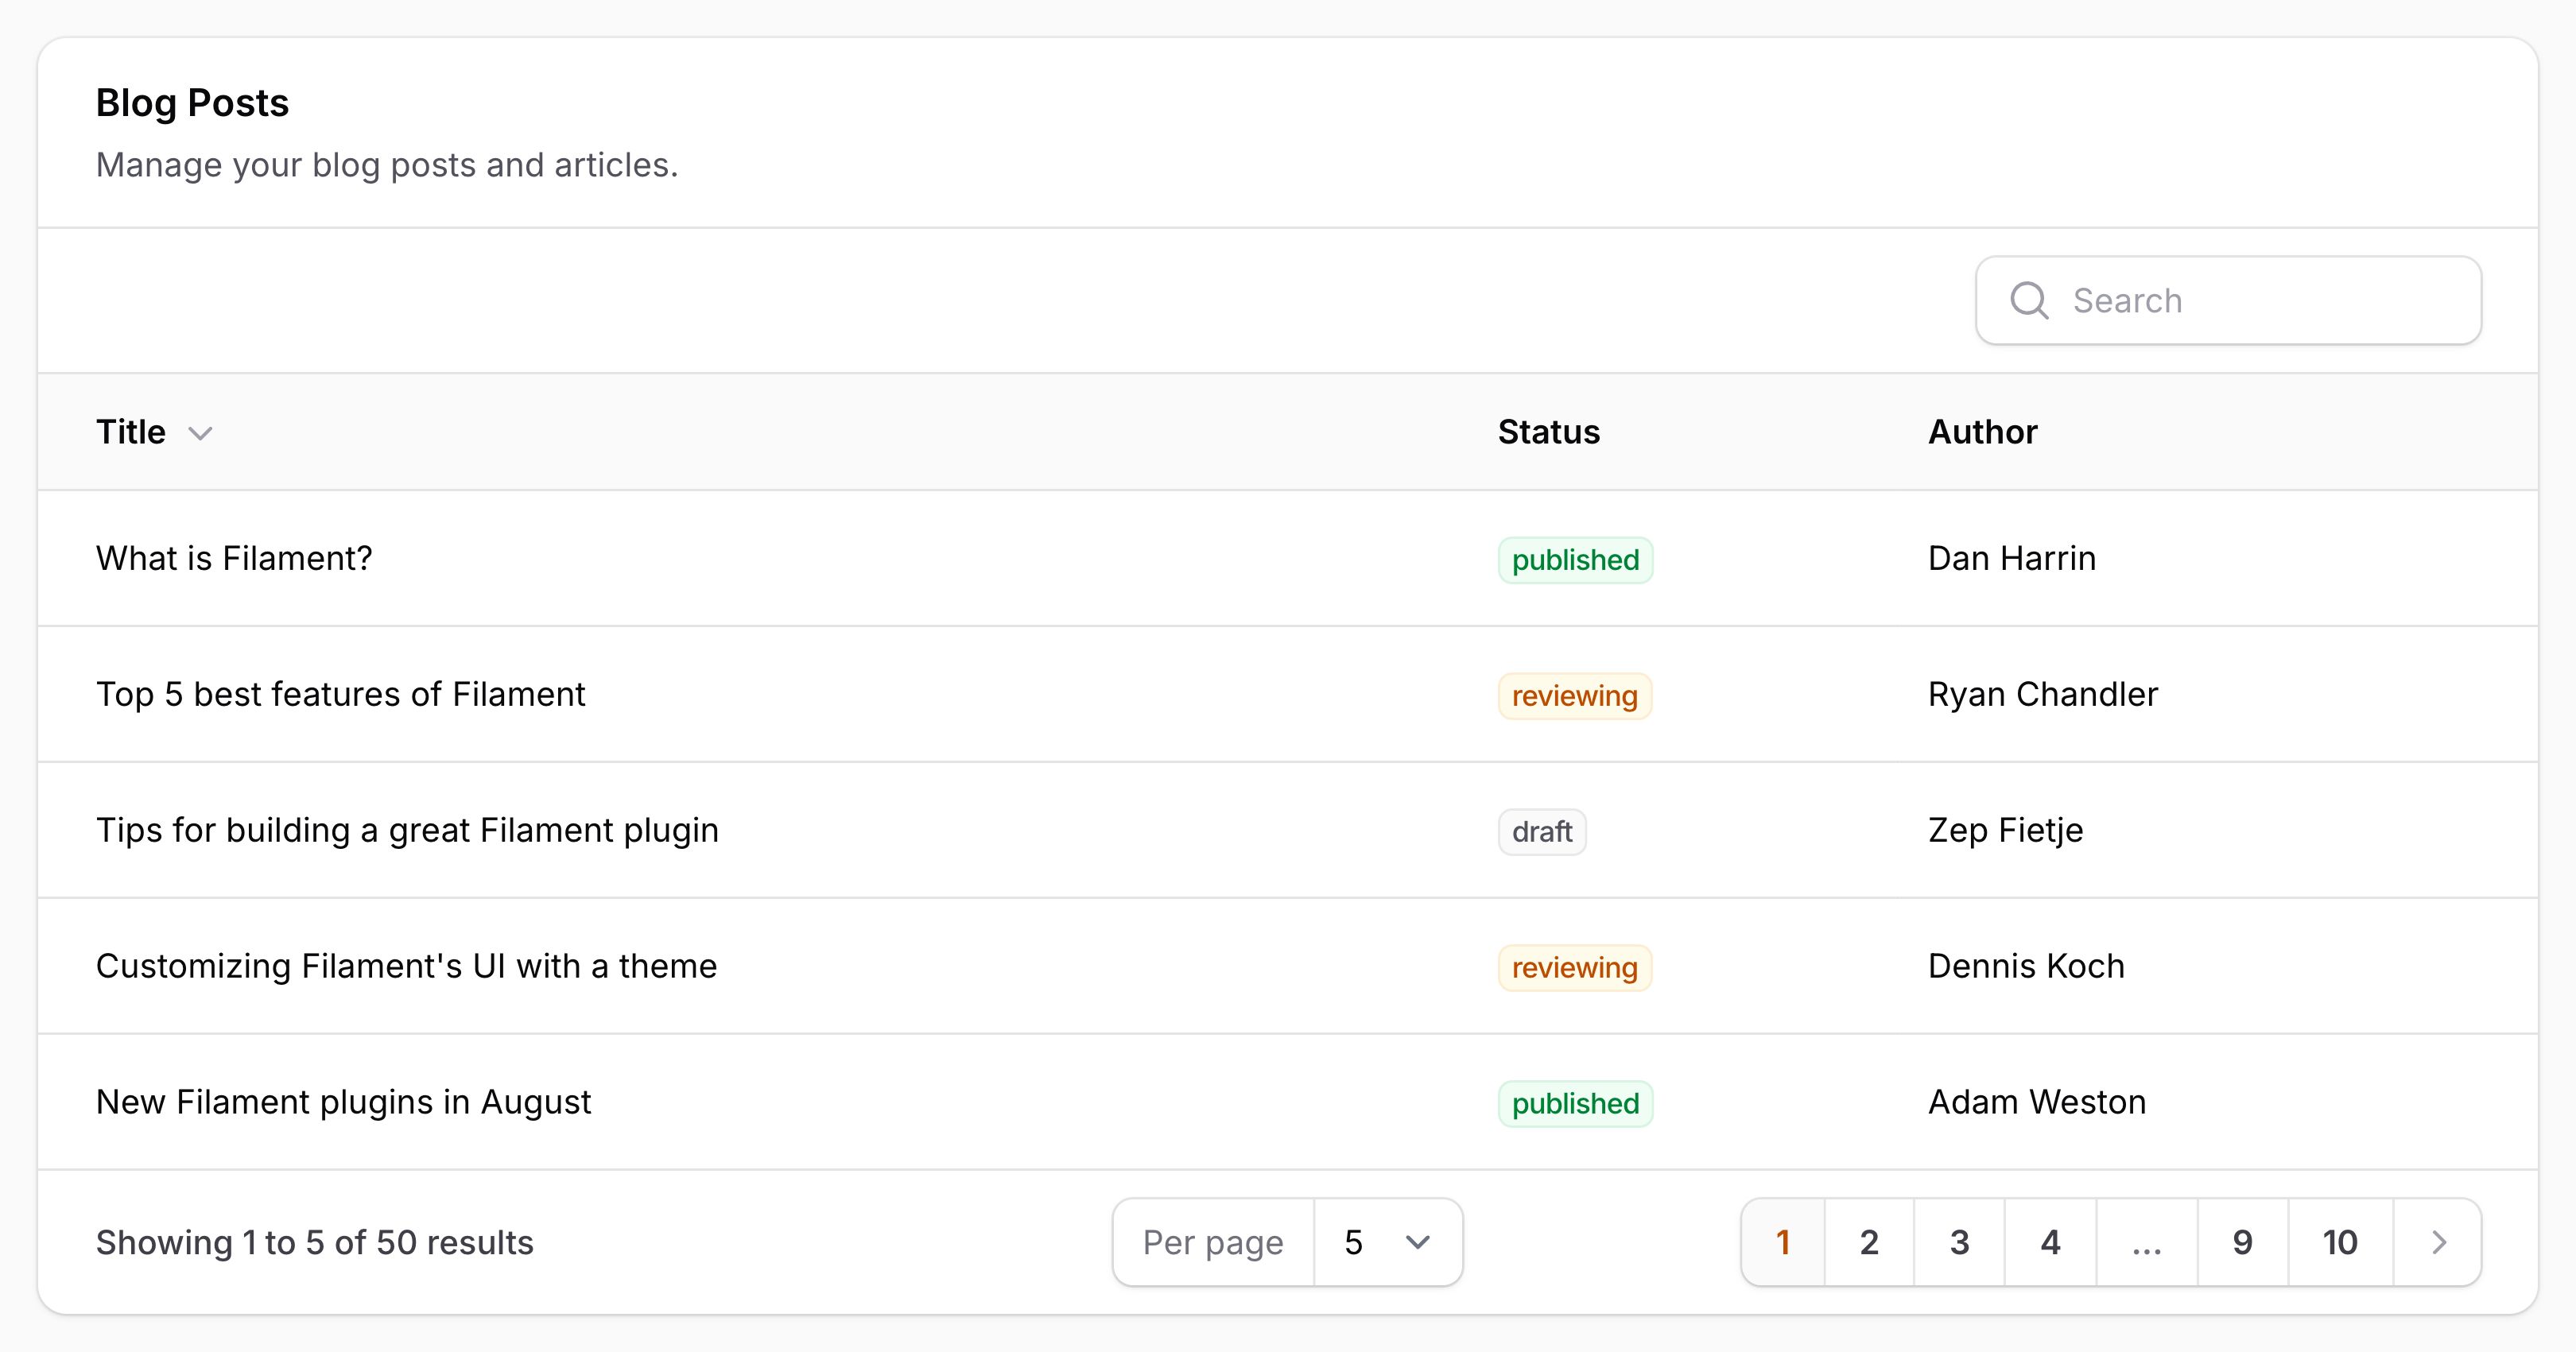Select current page 1 button
The height and width of the screenshot is (1352, 2576).
pyautogui.click(x=1783, y=1242)
